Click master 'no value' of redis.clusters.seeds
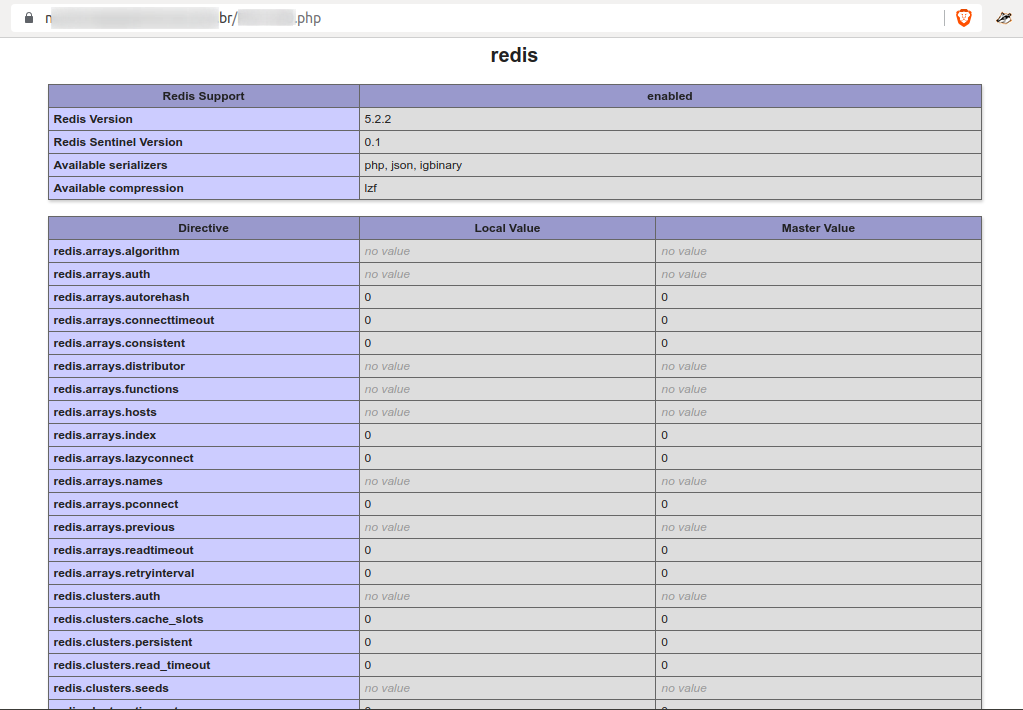 (684, 688)
